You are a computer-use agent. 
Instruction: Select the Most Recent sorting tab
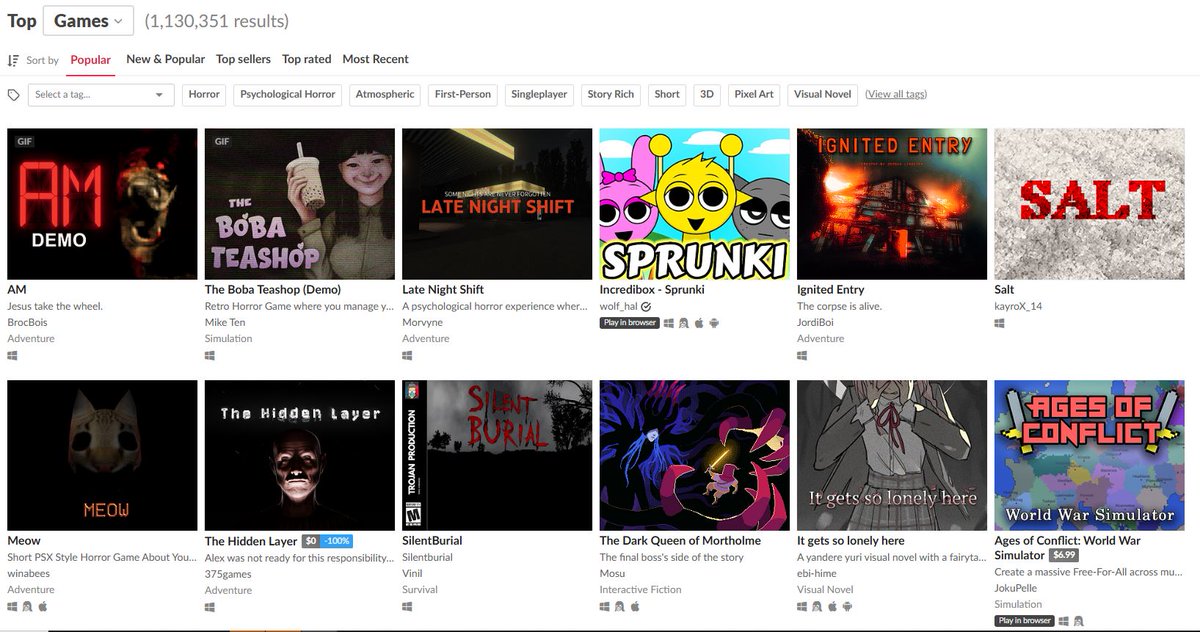tap(375, 58)
